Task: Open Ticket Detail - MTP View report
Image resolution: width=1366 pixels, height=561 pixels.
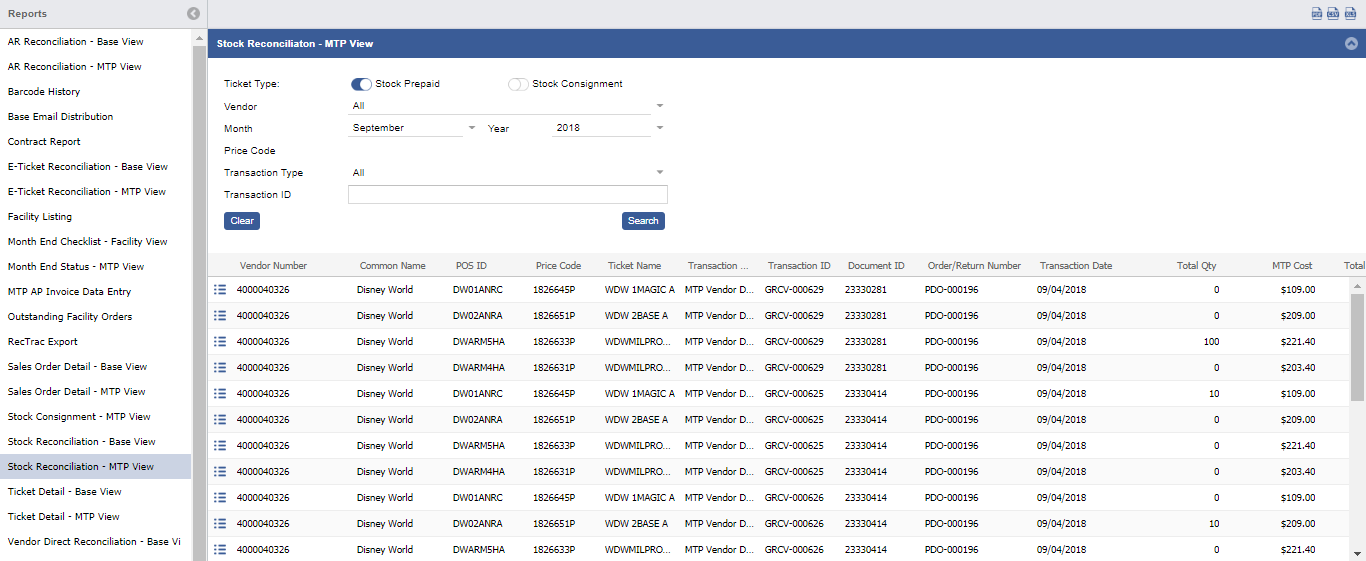Action: click(x=64, y=517)
